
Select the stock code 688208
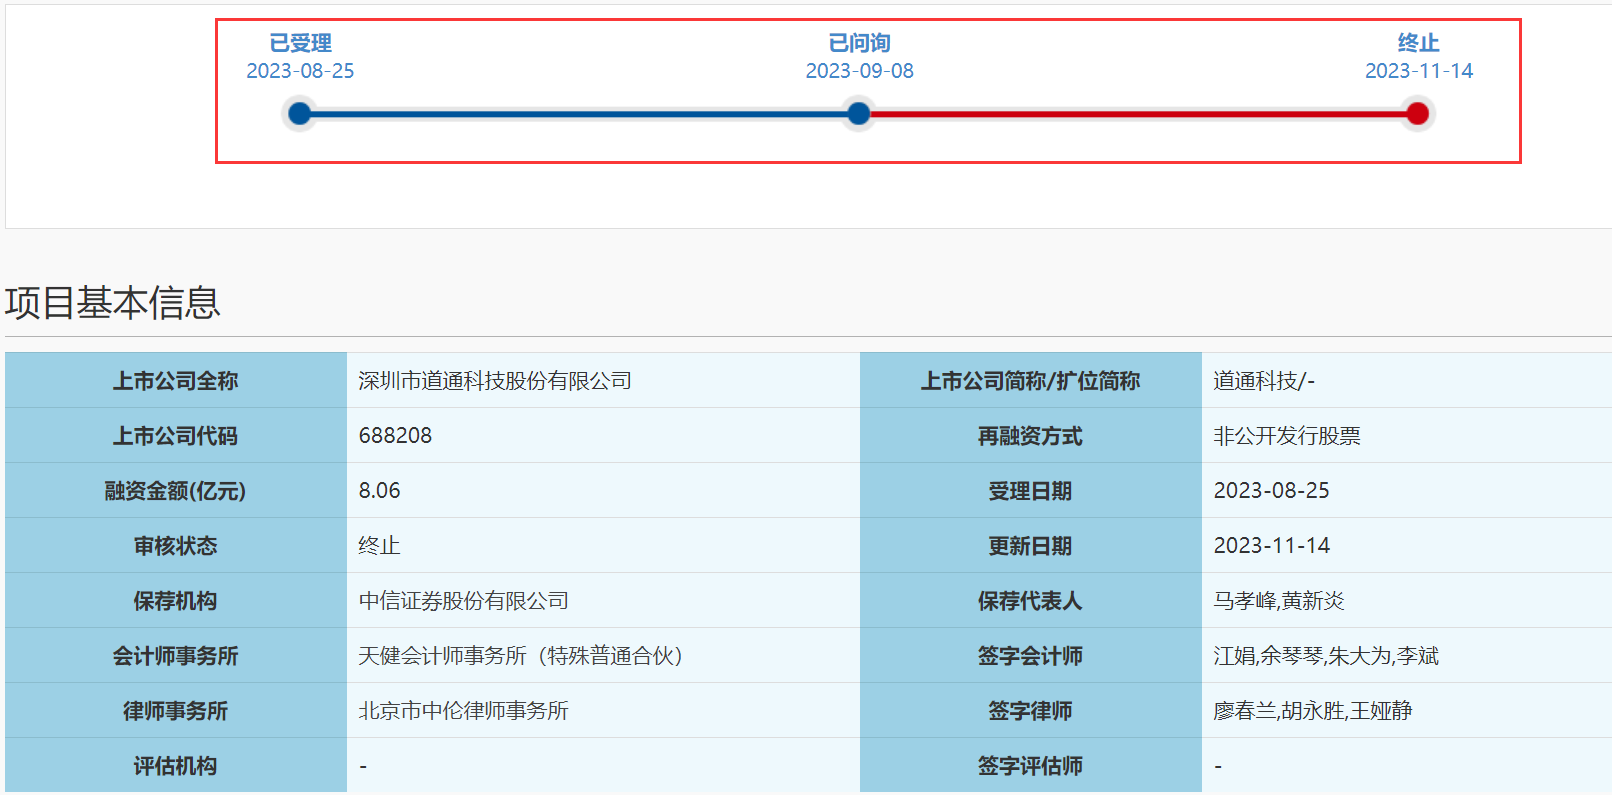[x=395, y=436]
